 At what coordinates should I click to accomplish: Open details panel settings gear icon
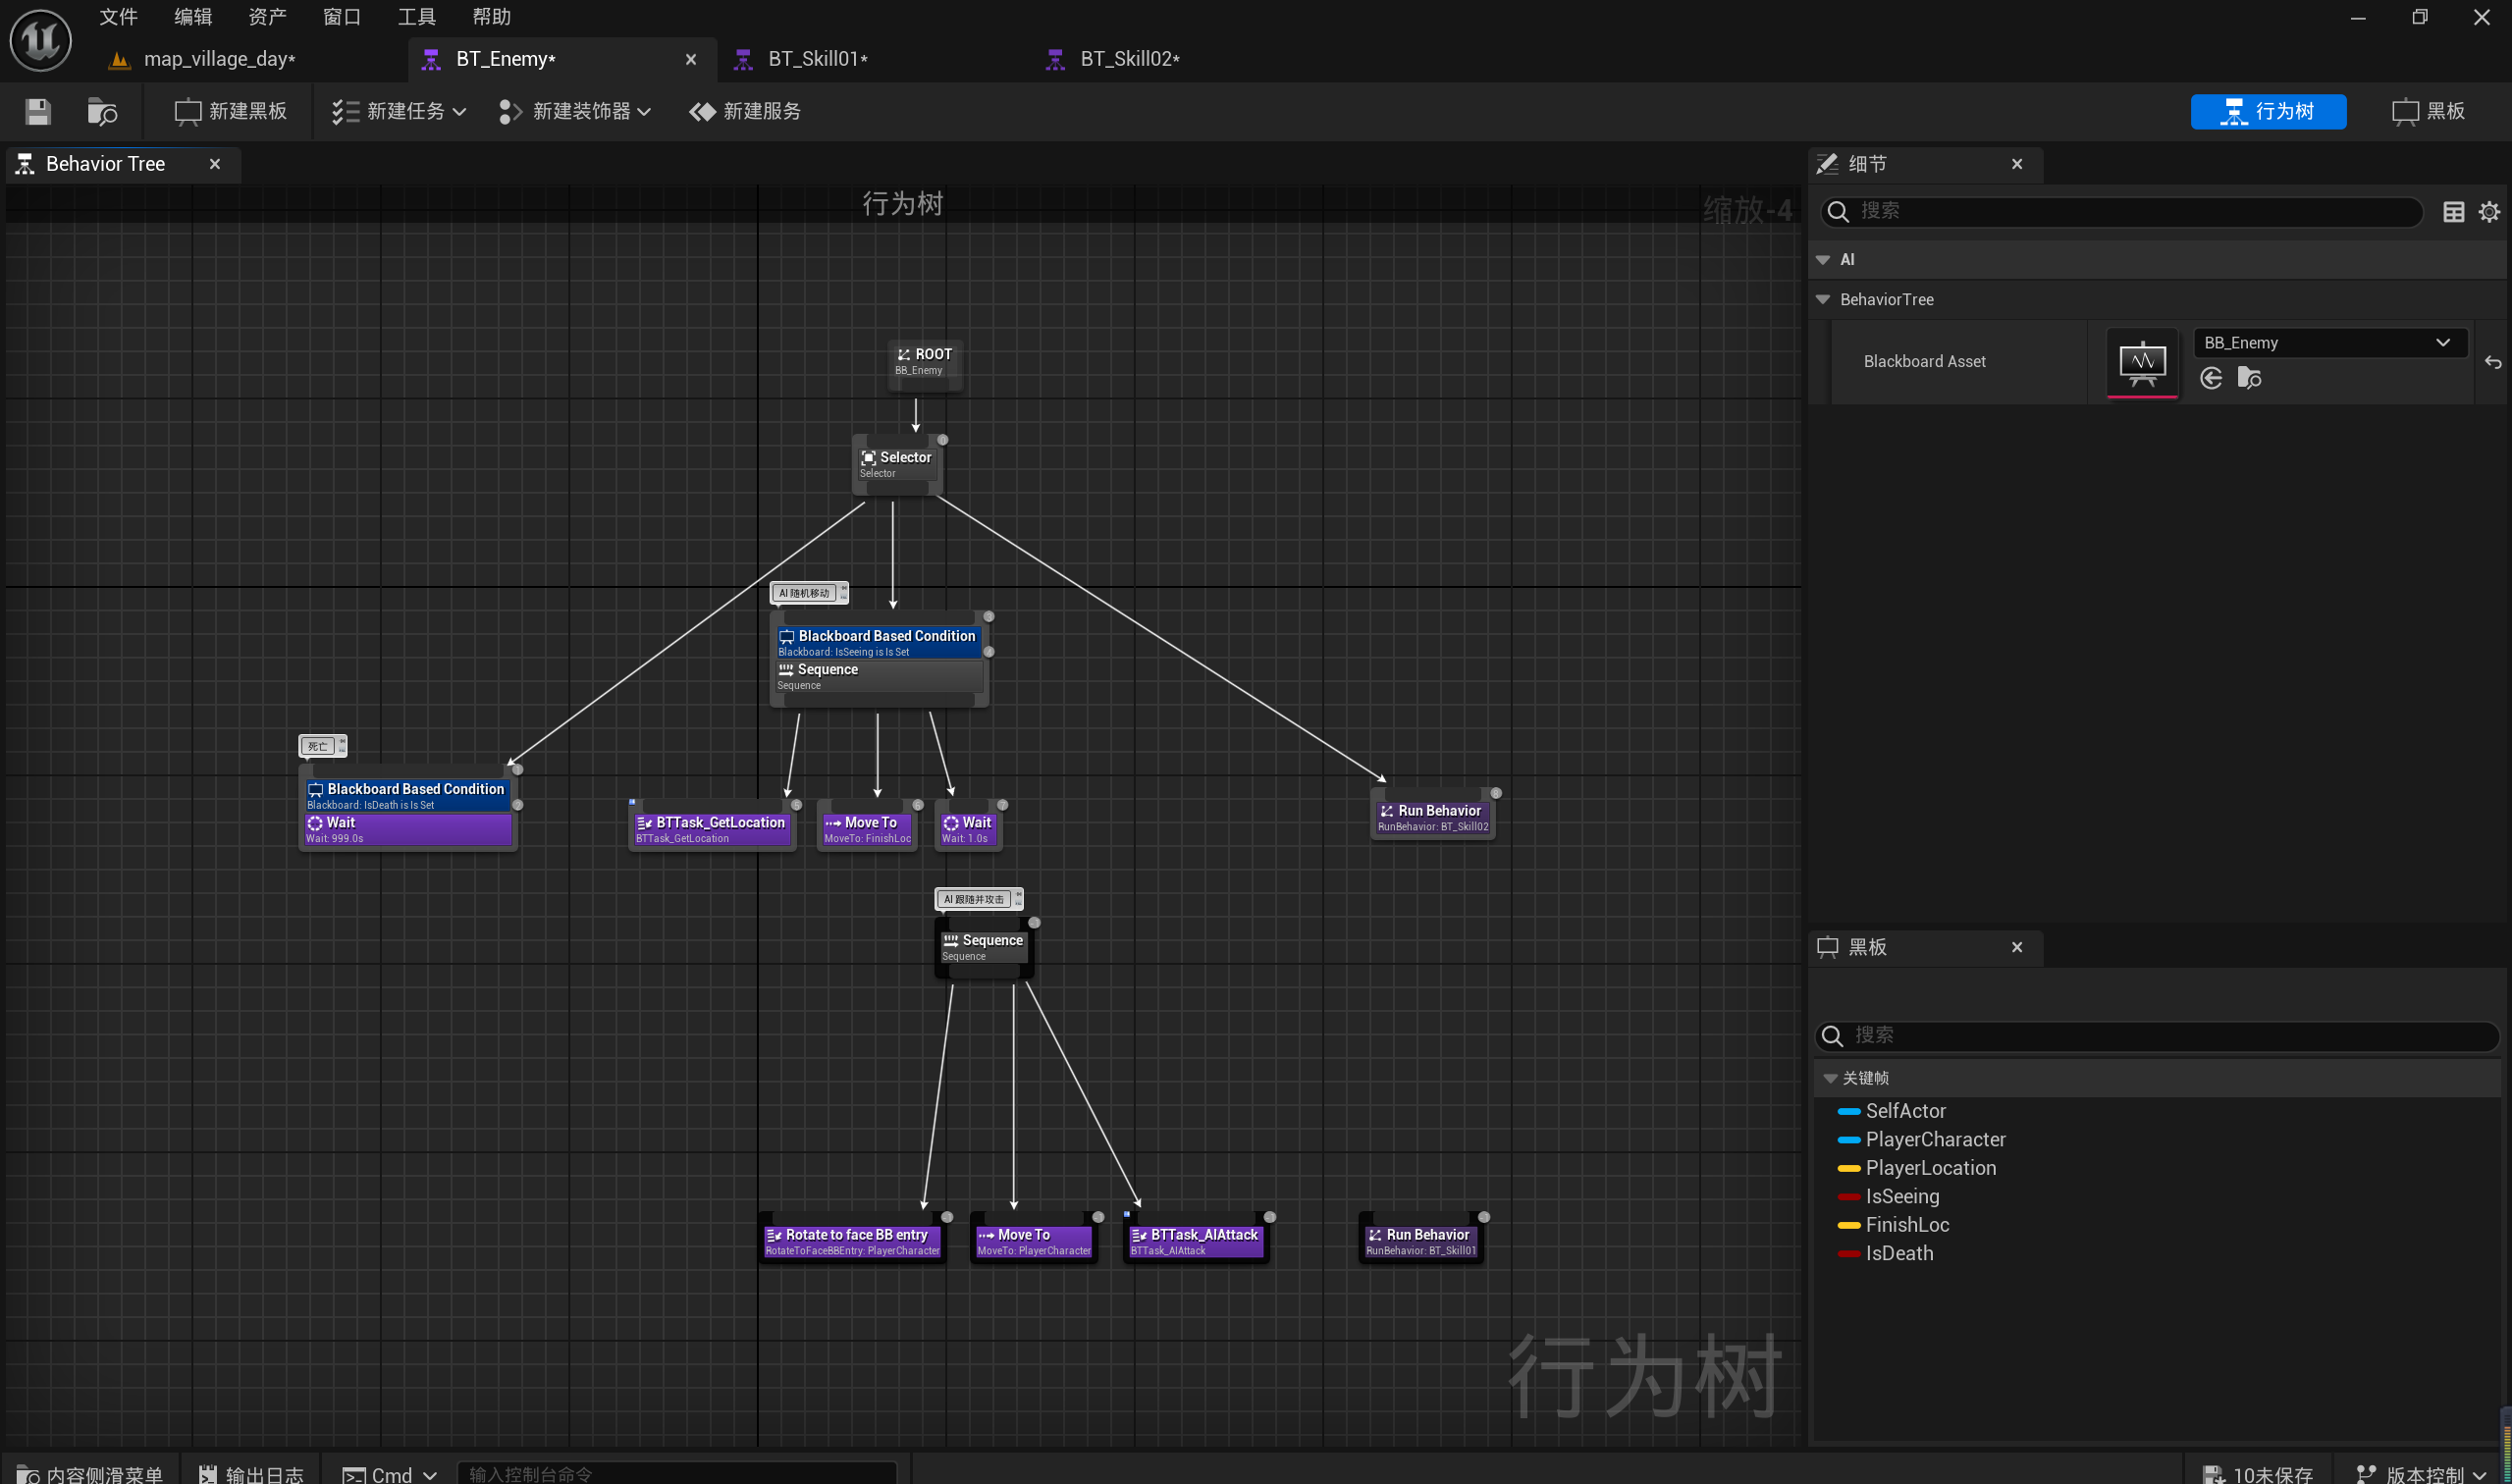point(2489,211)
